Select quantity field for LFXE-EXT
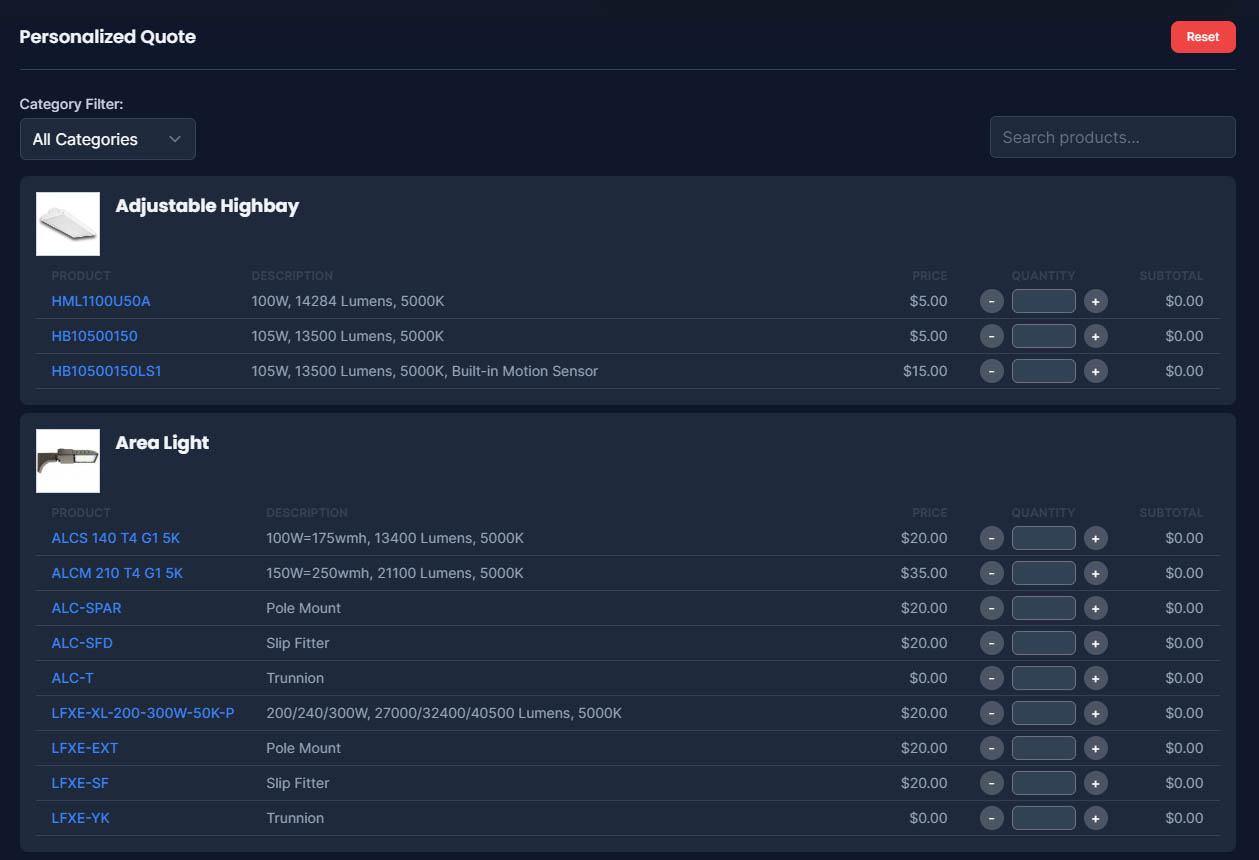The image size is (1259, 860). [1043, 748]
